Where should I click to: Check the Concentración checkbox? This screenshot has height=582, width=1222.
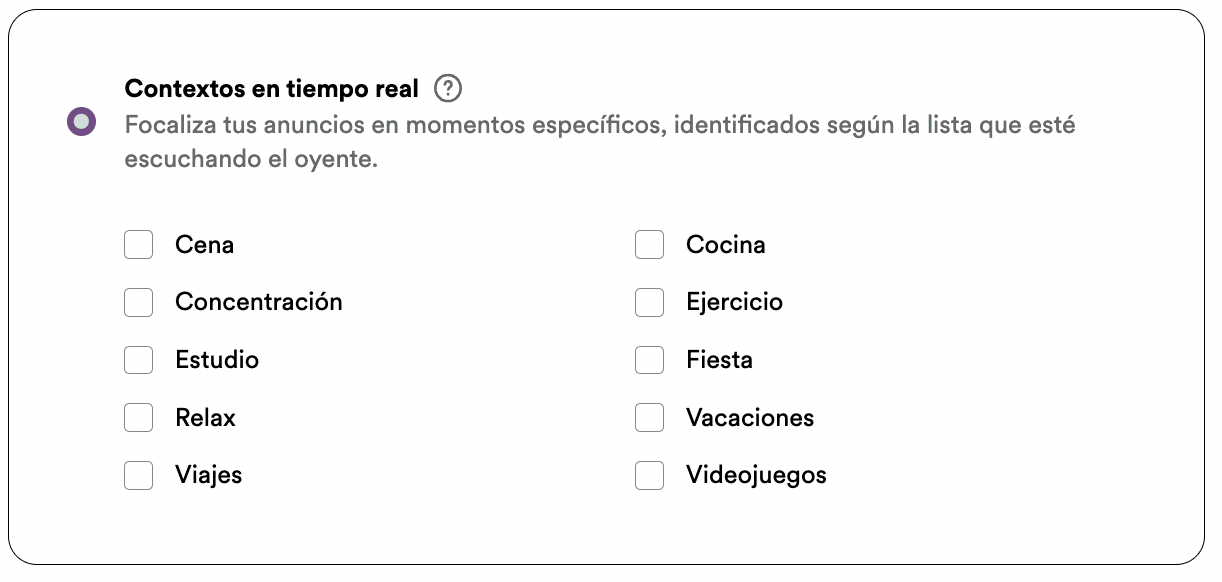pyautogui.click(x=138, y=302)
